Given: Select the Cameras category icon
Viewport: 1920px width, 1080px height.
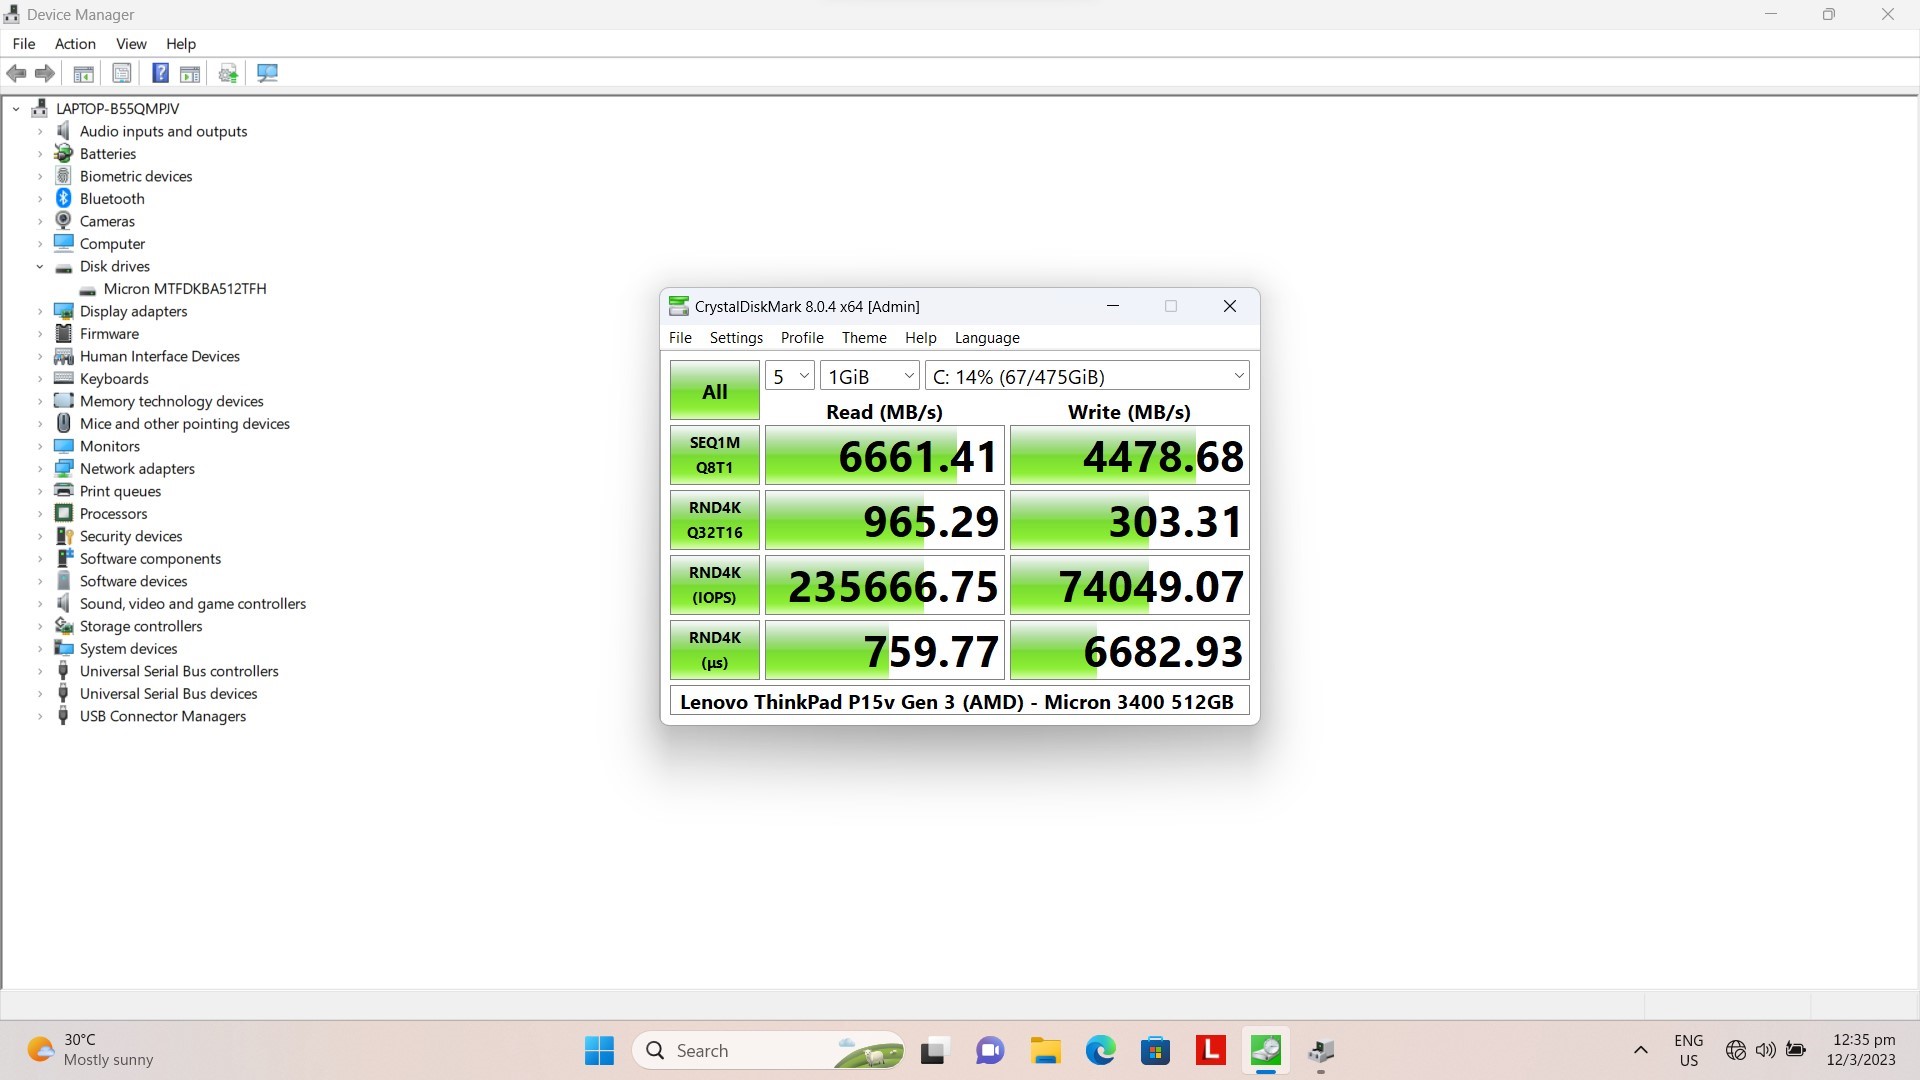Looking at the screenshot, I should click(x=64, y=221).
